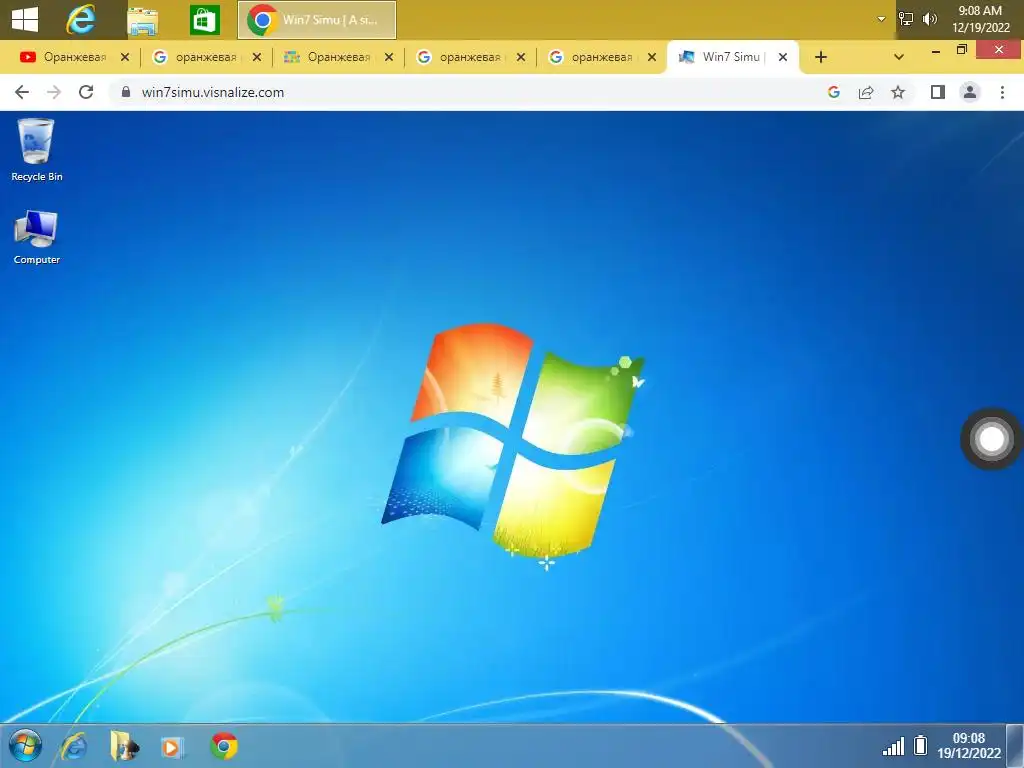Close the fifth tab, Google оранжевая
This screenshot has width=1024, height=768.
point(652,57)
